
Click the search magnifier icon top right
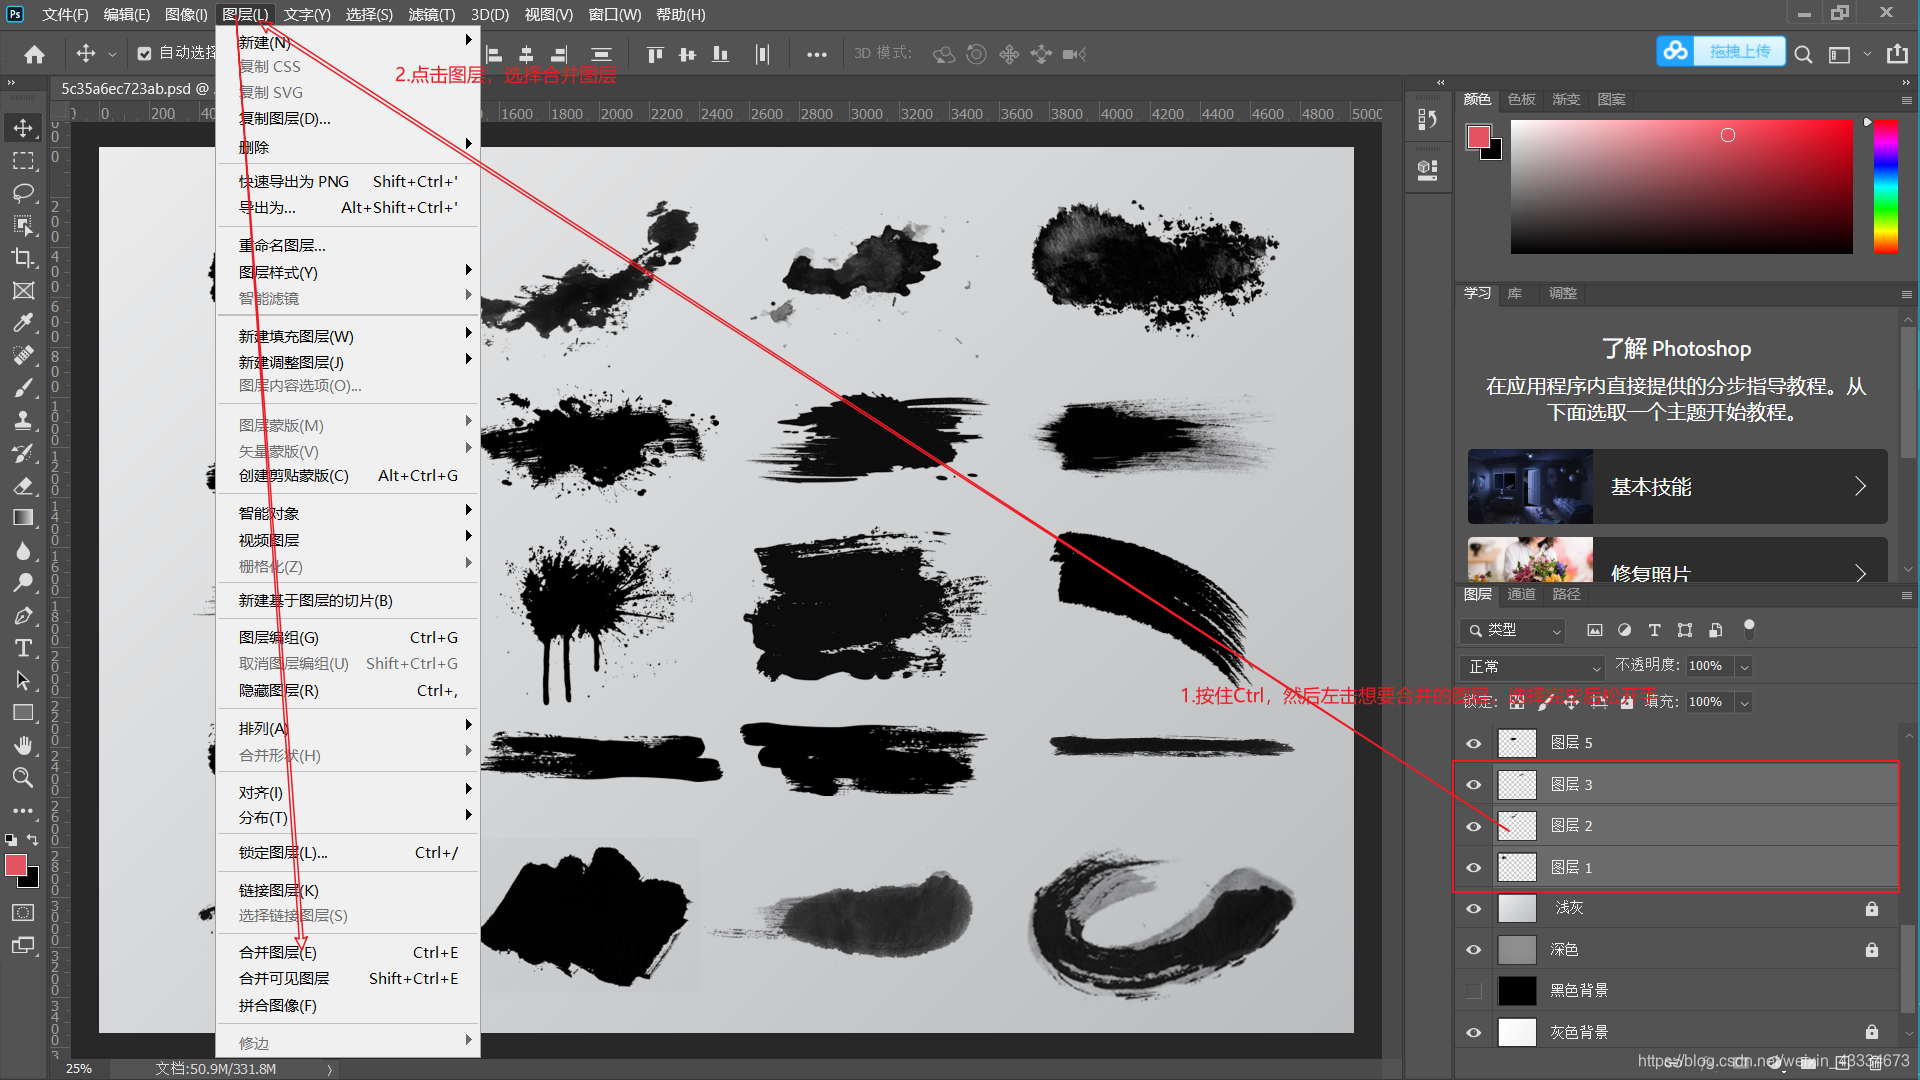pyautogui.click(x=1802, y=54)
